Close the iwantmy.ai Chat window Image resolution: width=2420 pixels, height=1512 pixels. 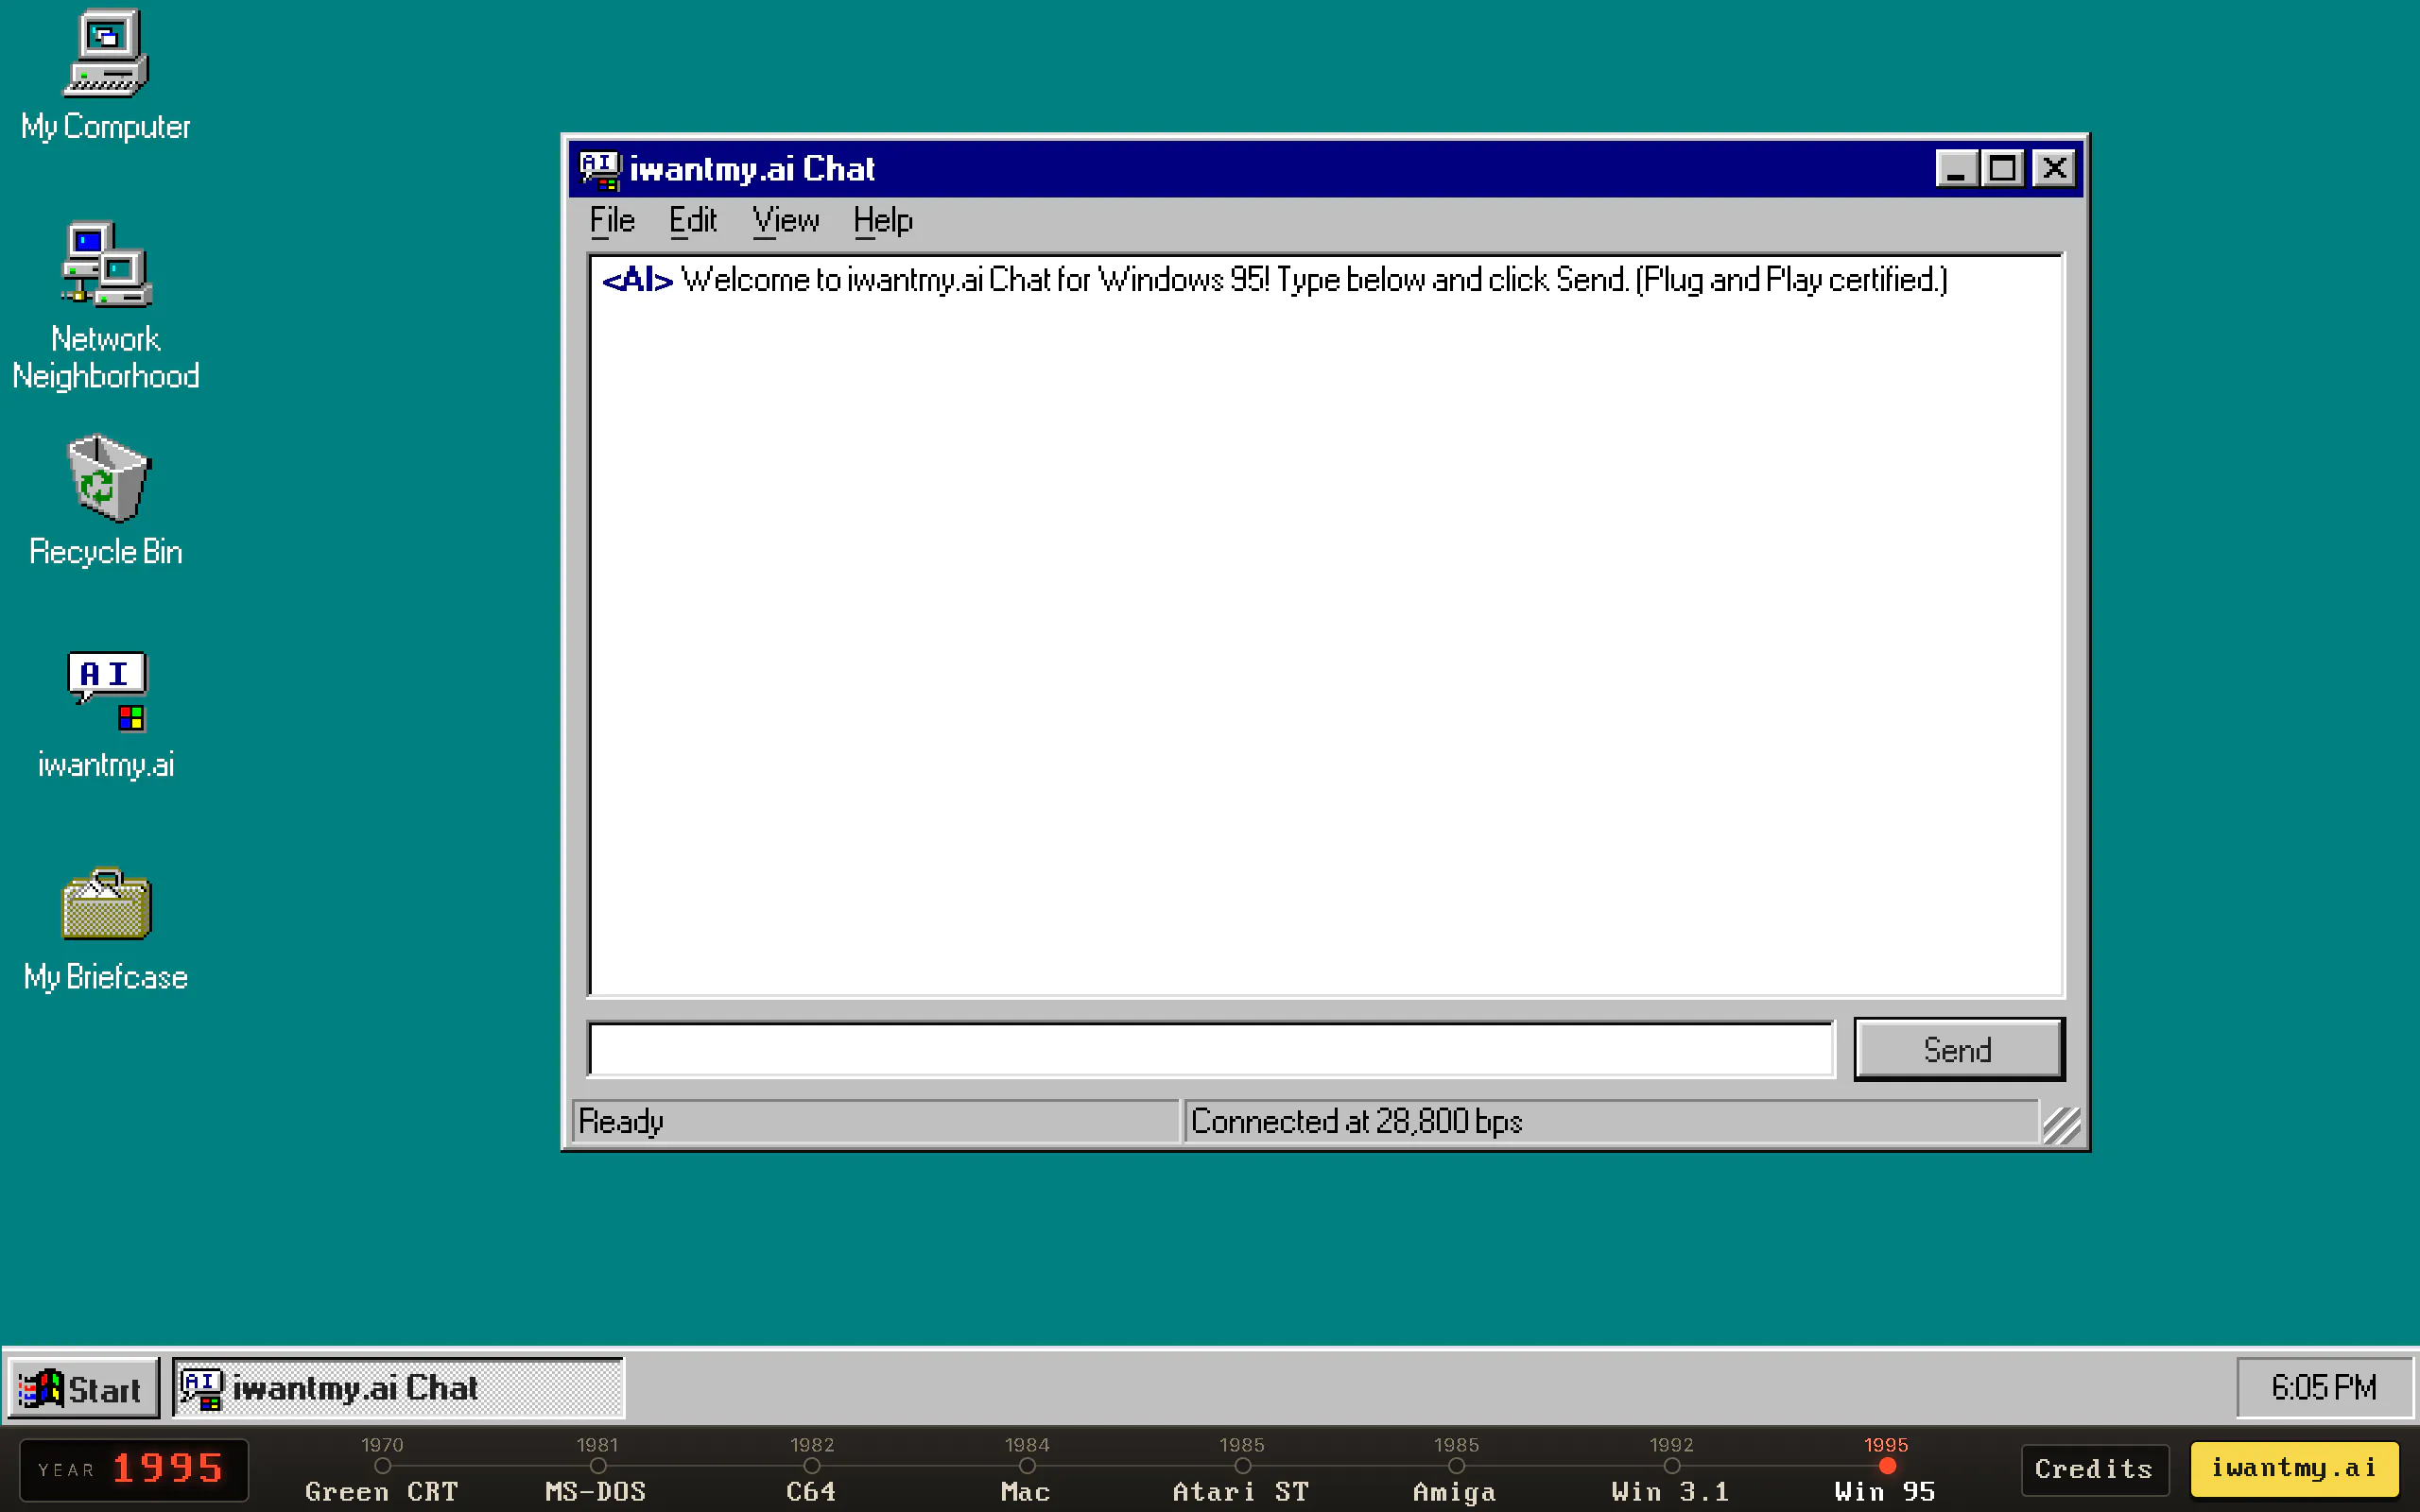[2055, 168]
